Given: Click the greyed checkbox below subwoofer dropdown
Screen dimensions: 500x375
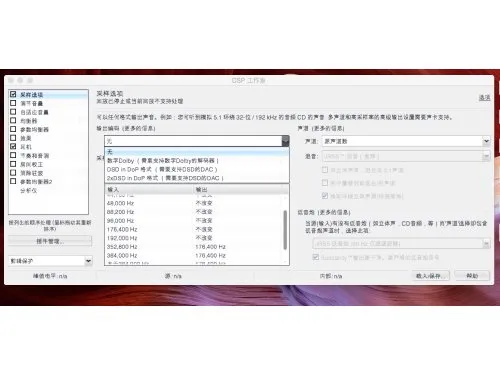Looking at the screenshot, I should coord(315,257).
